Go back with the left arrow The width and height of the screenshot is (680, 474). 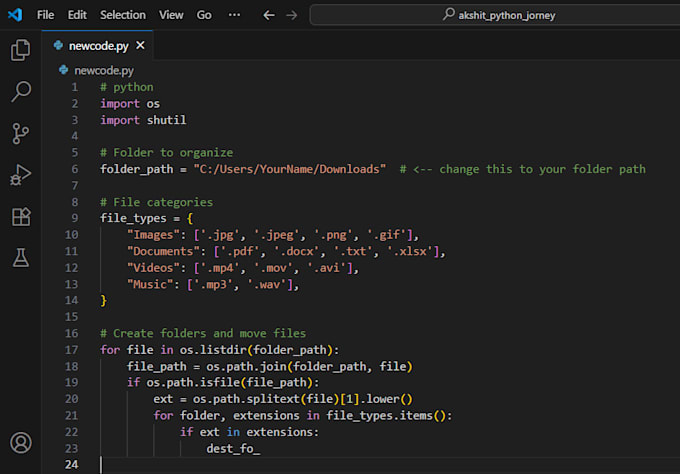click(x=269, y=15)
